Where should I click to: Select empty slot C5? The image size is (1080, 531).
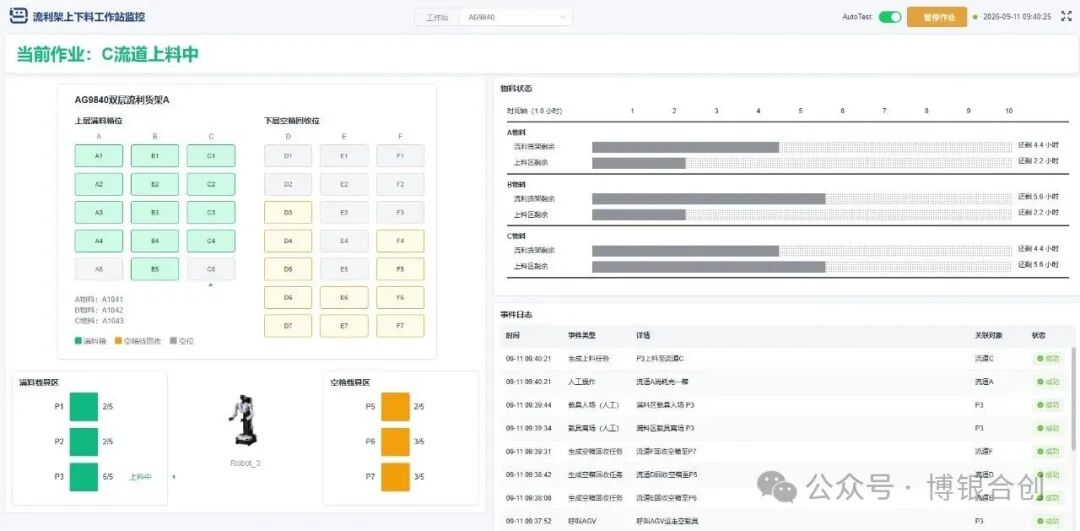[x=211, y=269]
